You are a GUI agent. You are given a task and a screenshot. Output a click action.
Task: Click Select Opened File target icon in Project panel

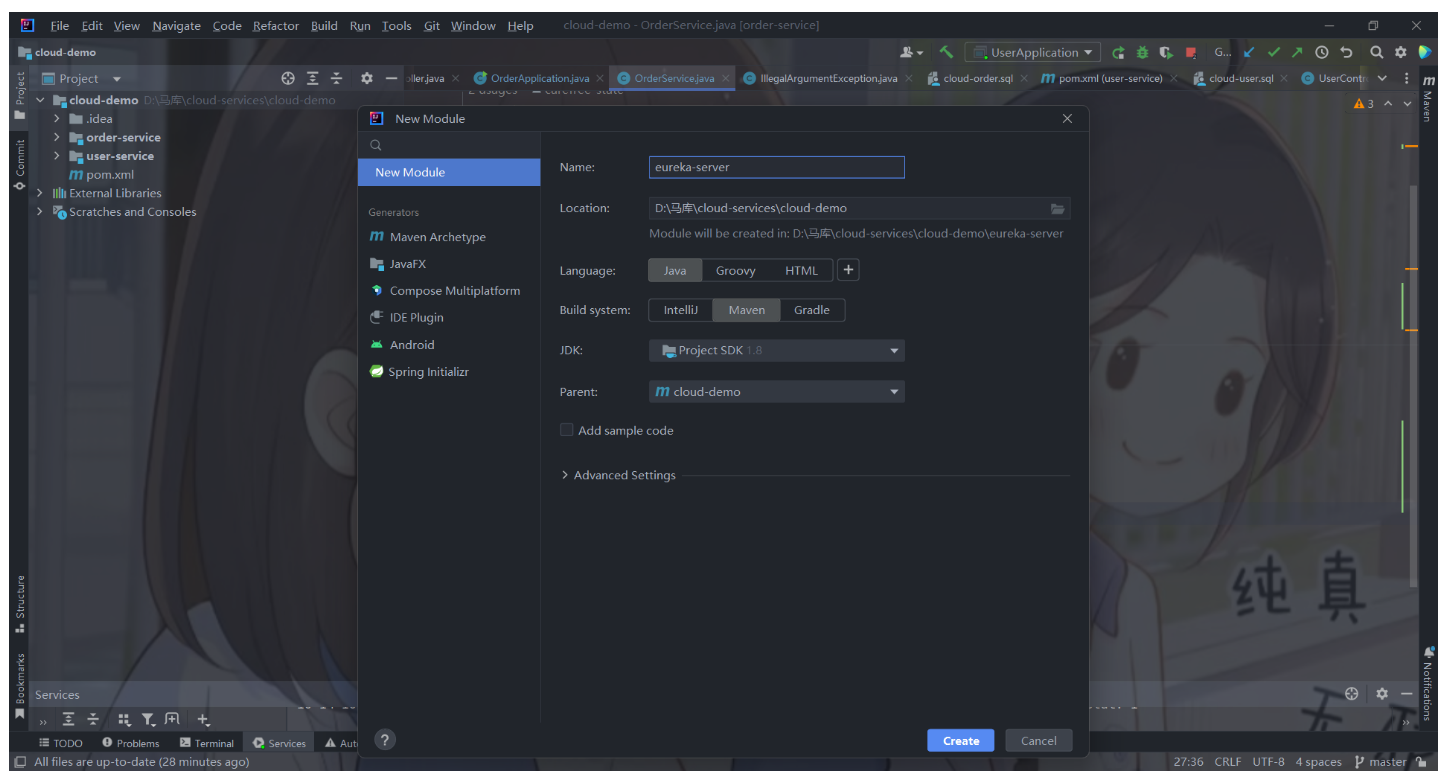[x=288, y=78]
